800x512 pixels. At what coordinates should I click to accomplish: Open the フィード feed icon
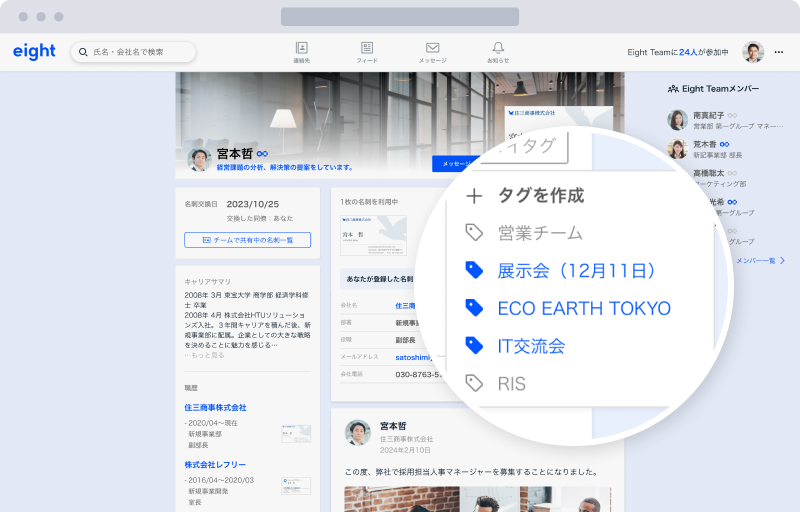point(367,51)
